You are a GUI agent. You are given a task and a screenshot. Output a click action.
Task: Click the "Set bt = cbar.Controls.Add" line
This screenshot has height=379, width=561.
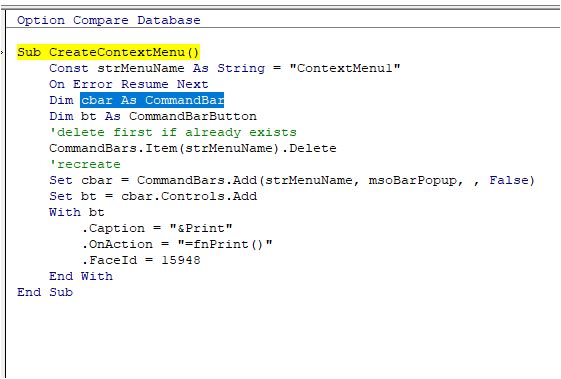click(153, 196)
